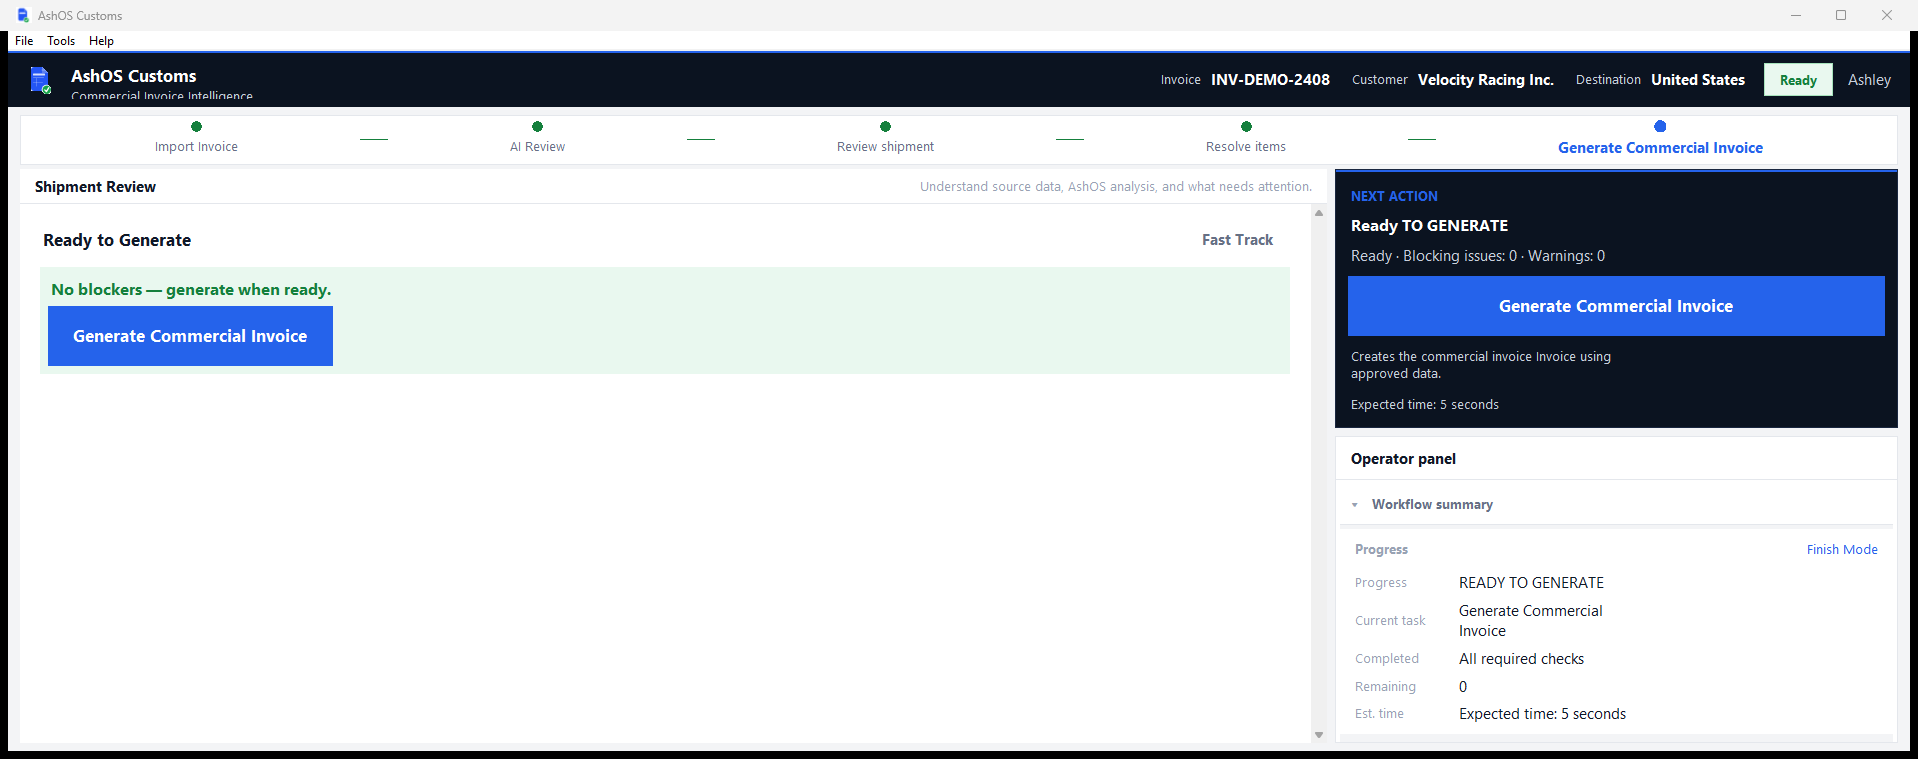The image size is (1918, 759).
Task: Open the Tools menu
Action: 61,41
